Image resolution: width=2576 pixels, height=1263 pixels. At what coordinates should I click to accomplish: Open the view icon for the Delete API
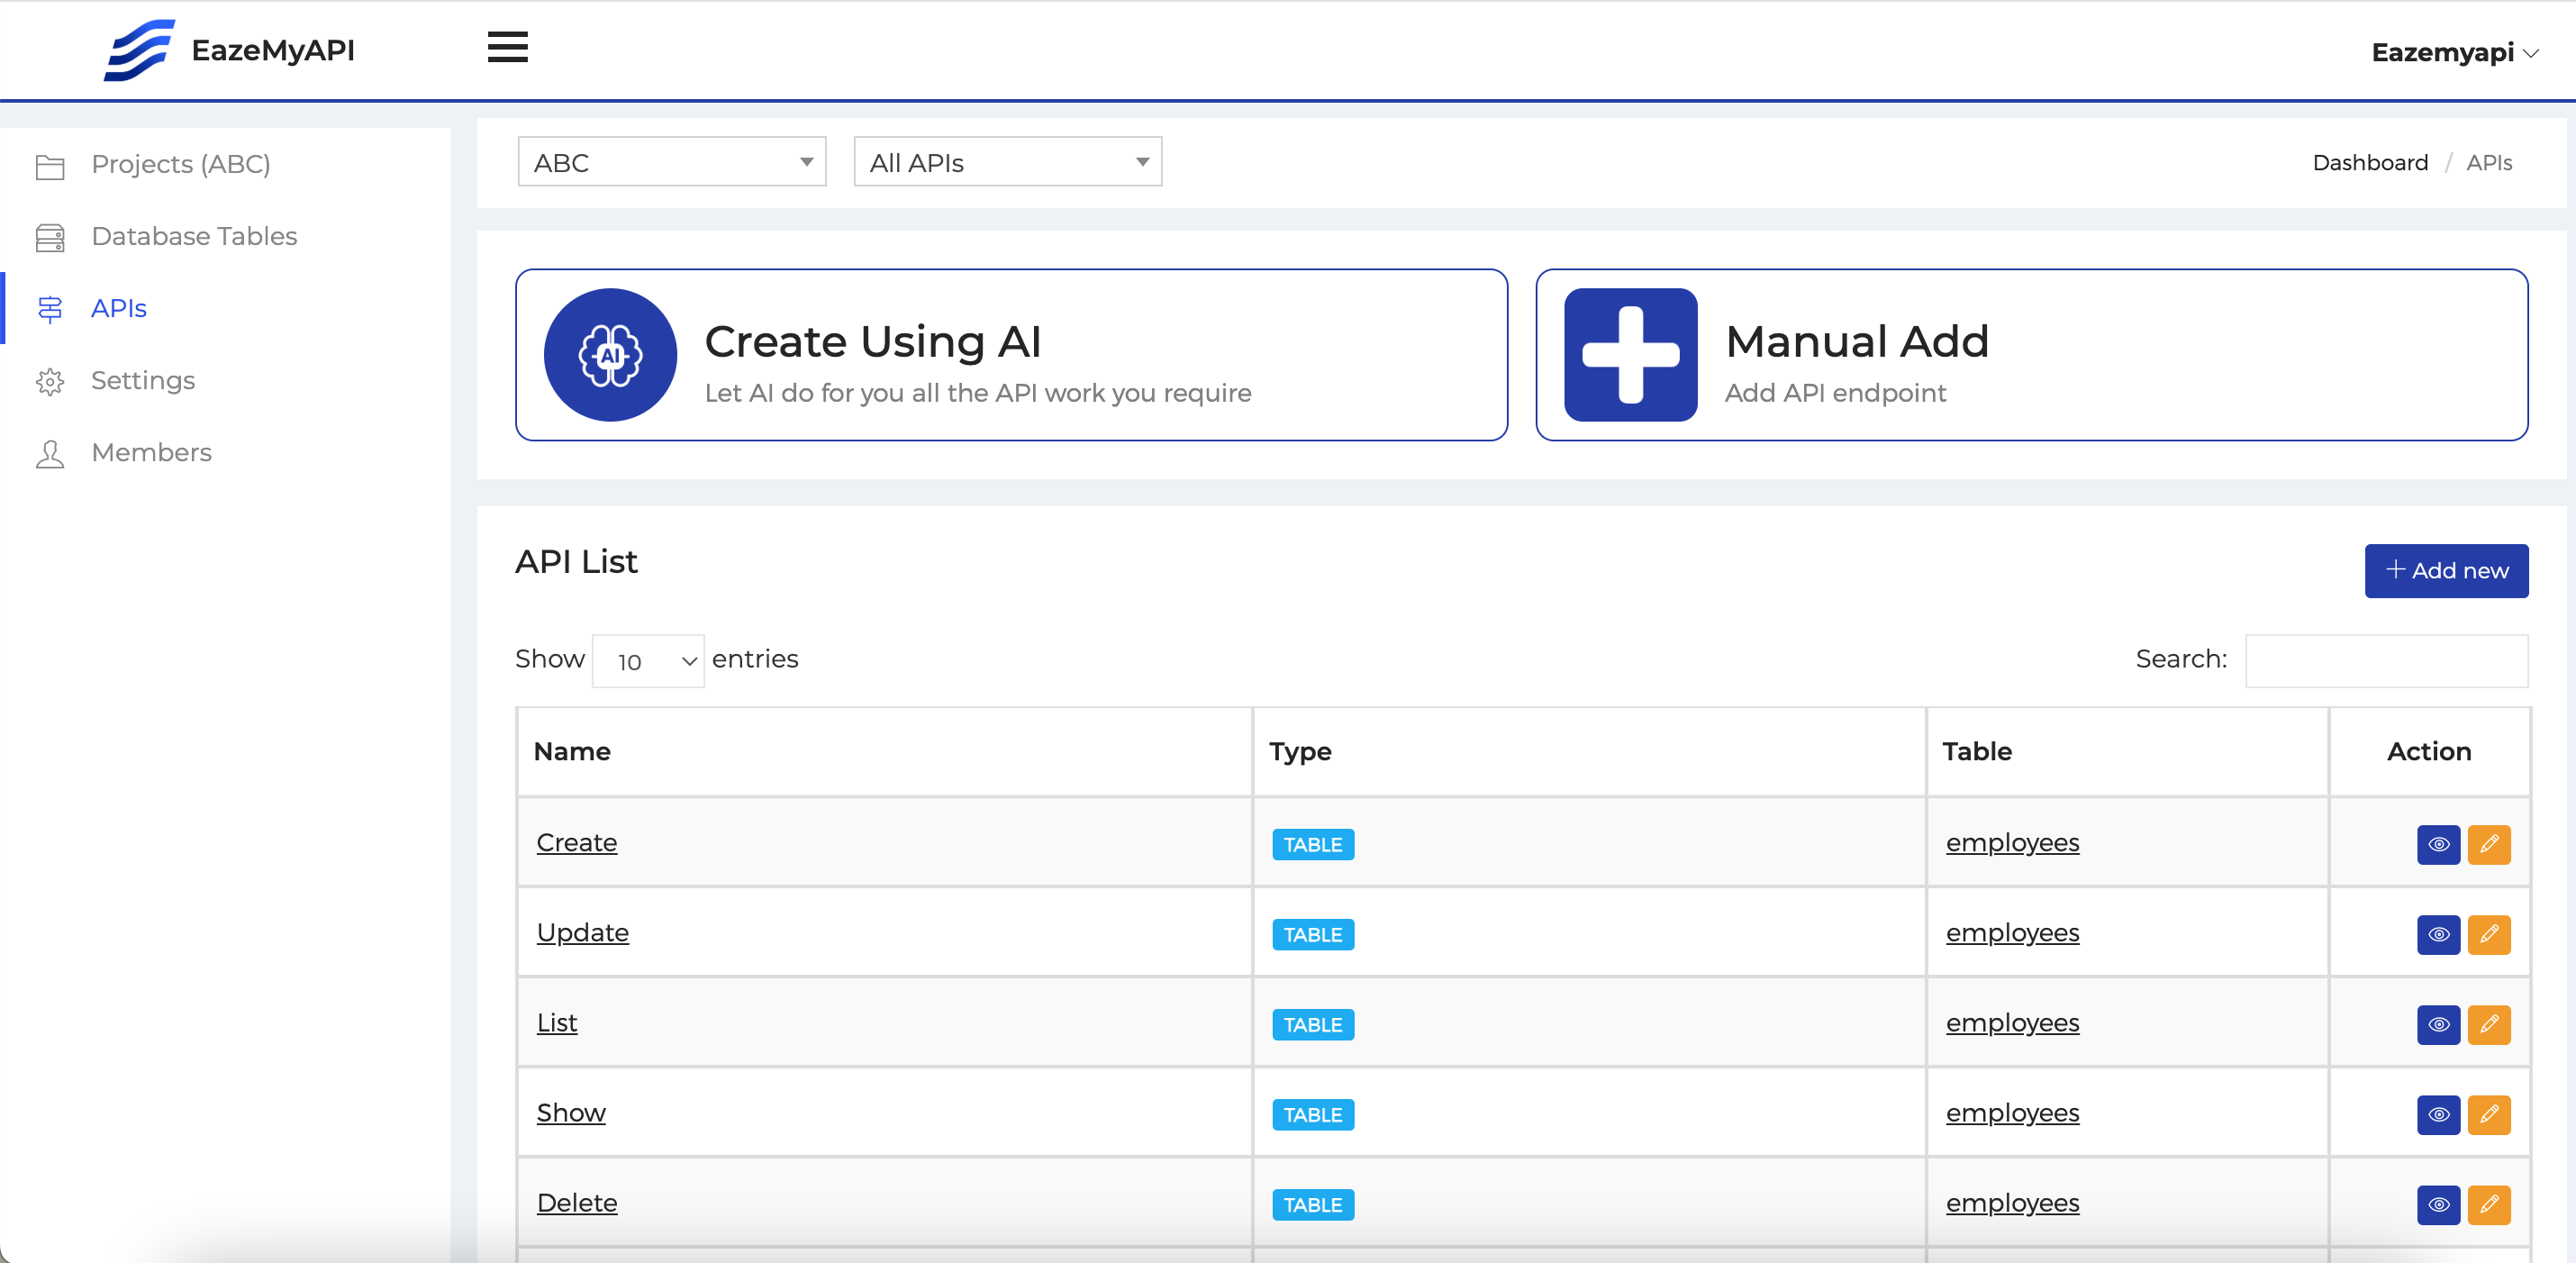pos(2438,1205)
